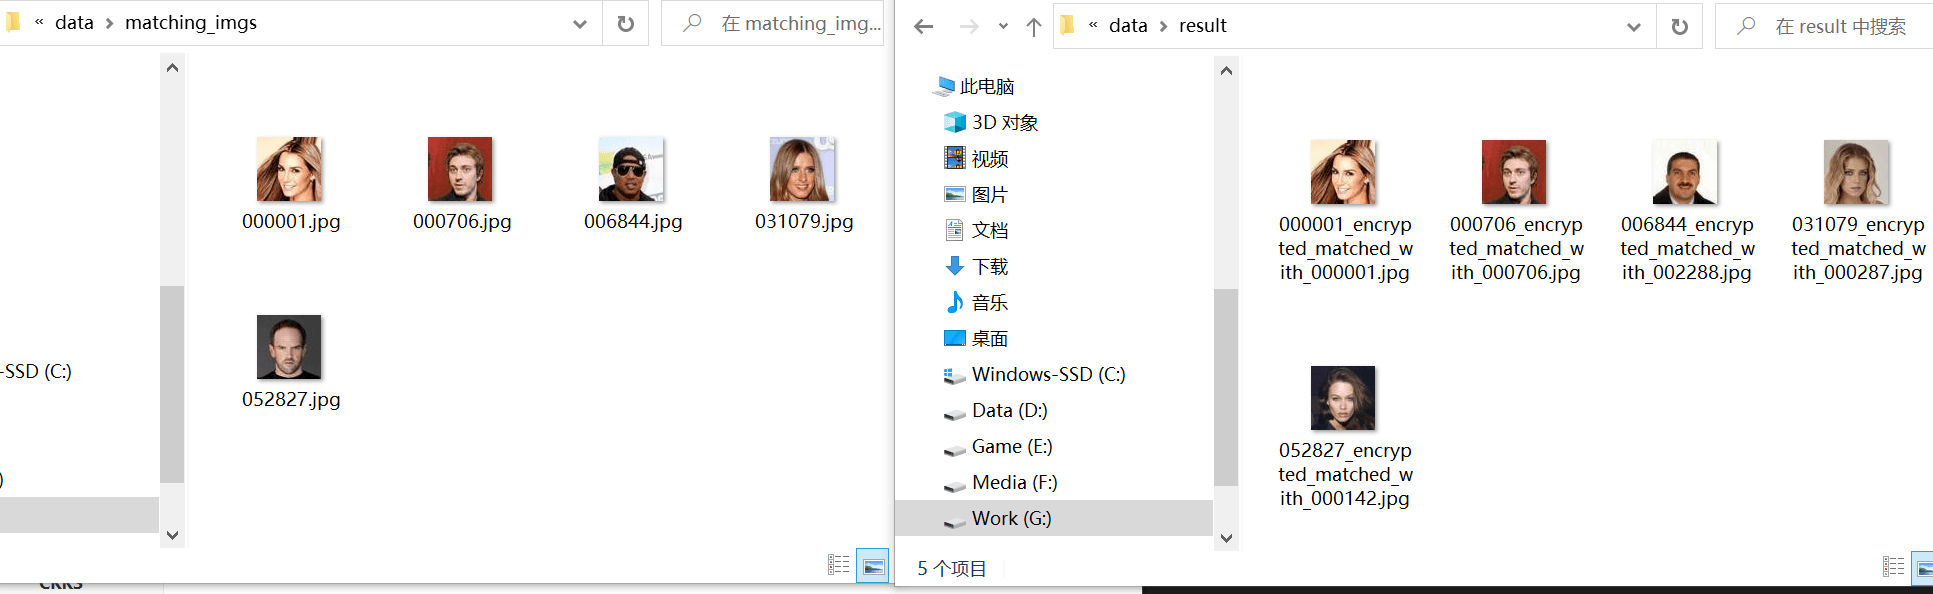This screenshot has width=1933, height=594.
Task: Click the Up directory arrow button
Action: tap(1034, 27)
